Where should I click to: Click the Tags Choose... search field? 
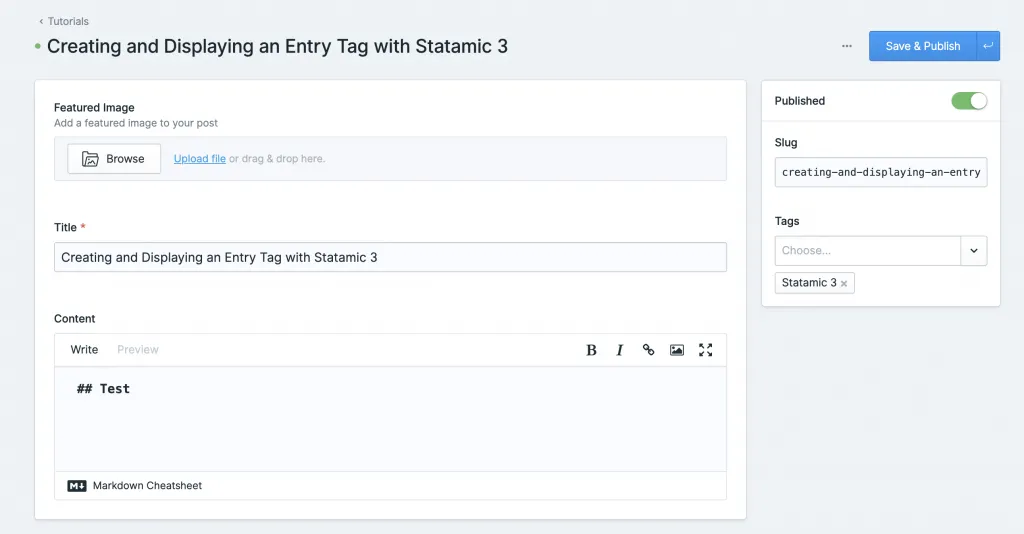(x=868, y=251)
